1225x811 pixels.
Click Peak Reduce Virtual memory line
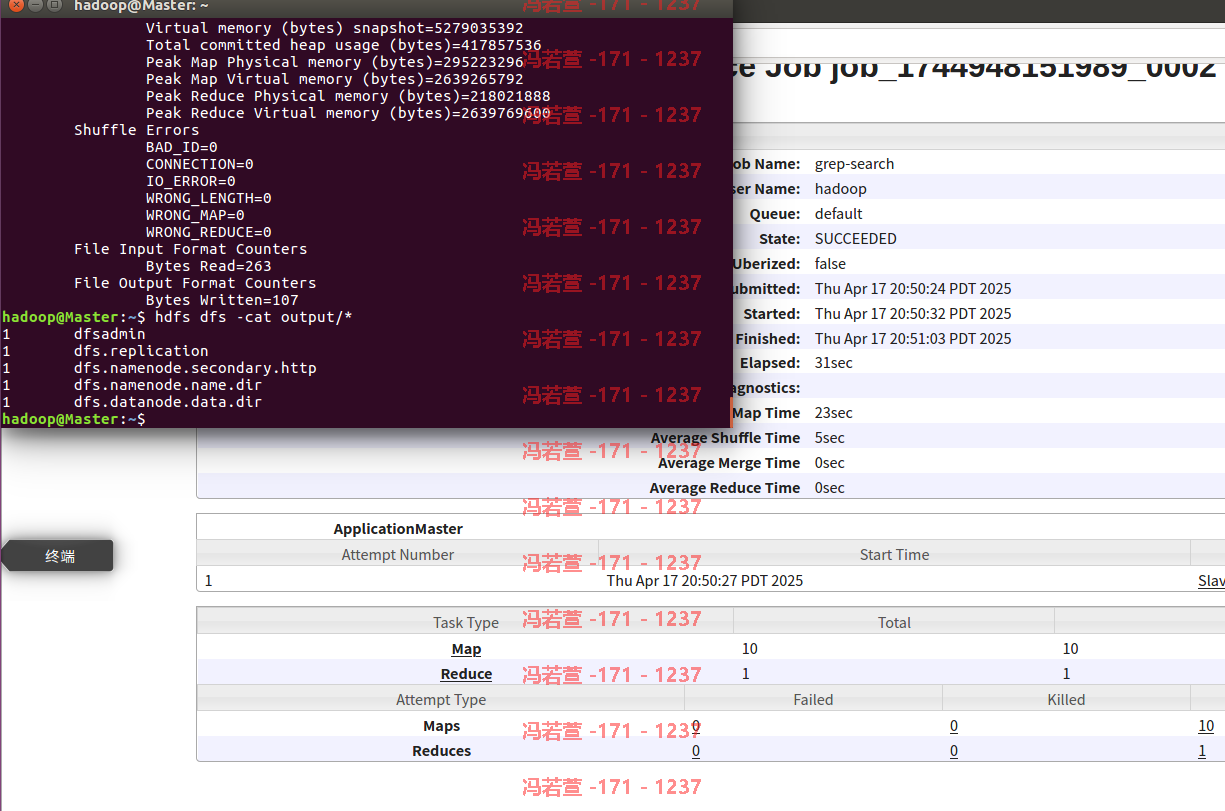pos(348,113)
